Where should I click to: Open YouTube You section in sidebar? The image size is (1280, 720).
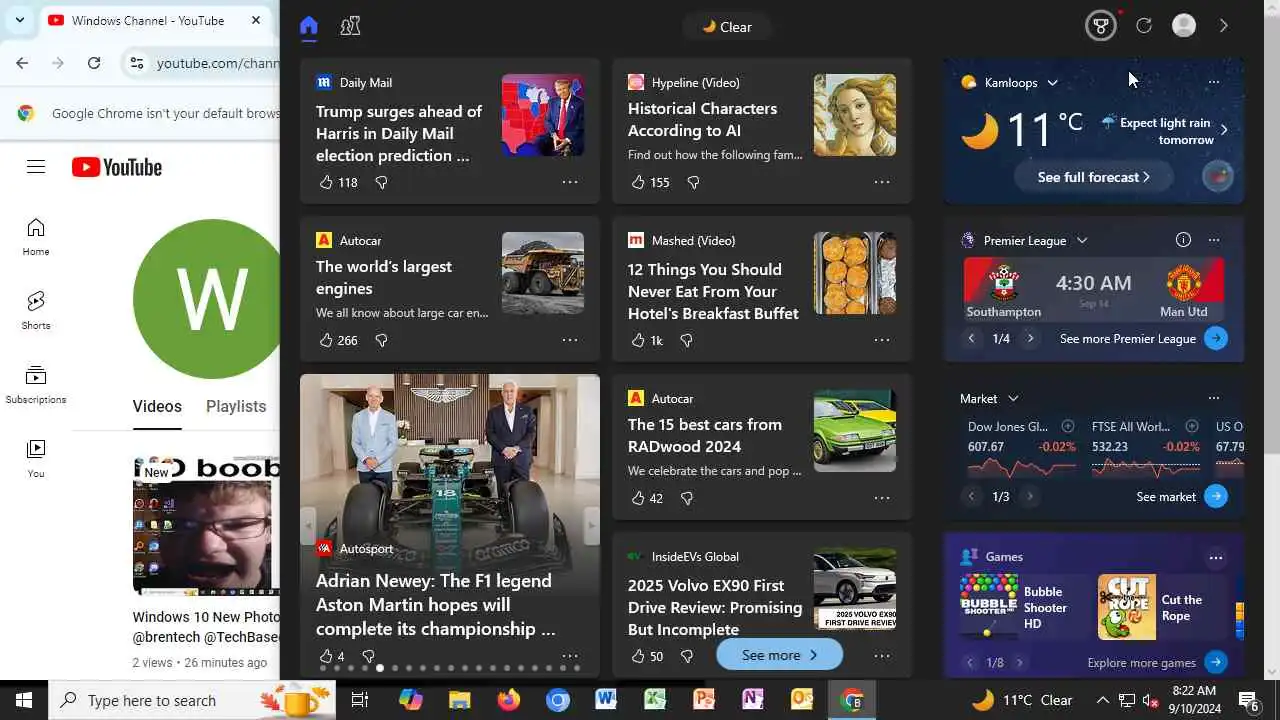(36, 459)
